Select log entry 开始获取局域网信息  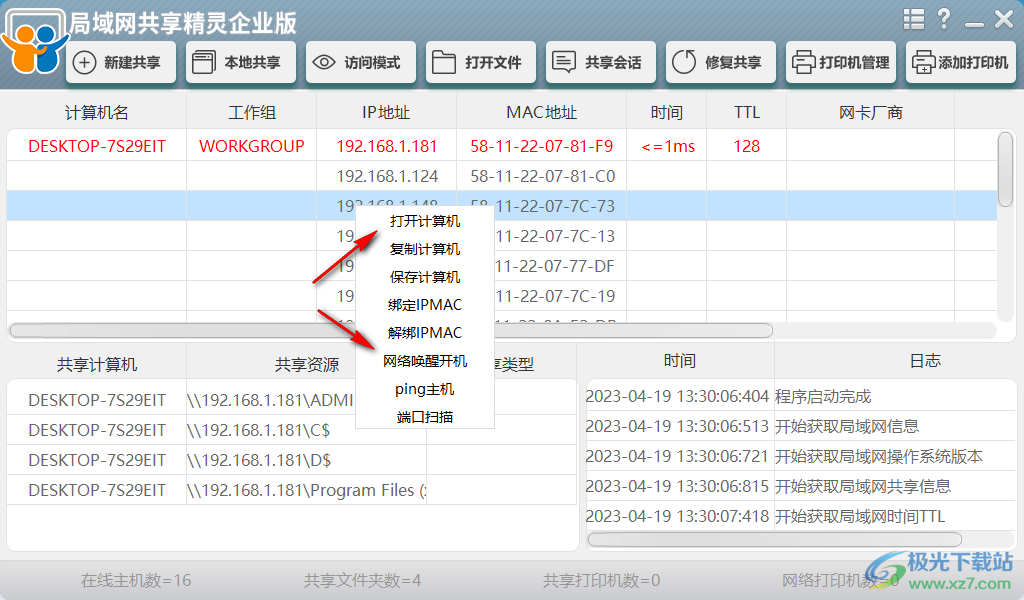point(847,426)
